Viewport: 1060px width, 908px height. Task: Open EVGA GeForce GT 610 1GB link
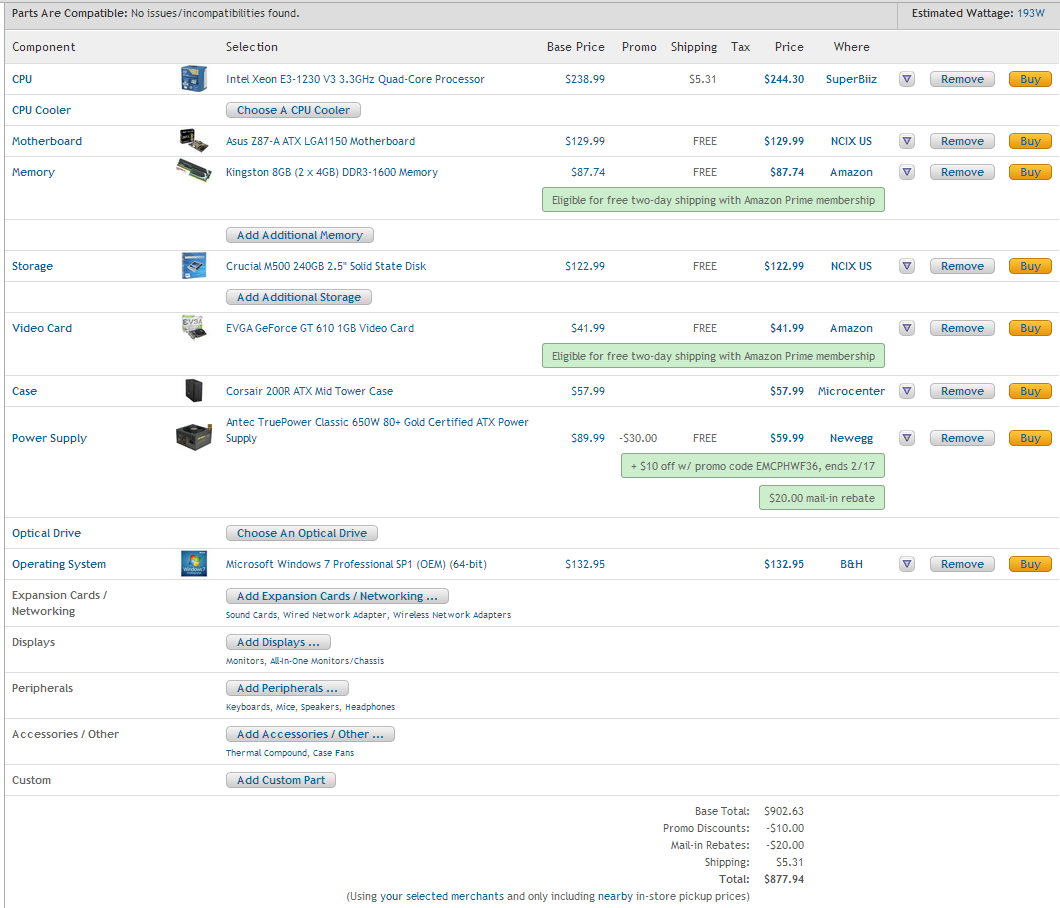320,329
